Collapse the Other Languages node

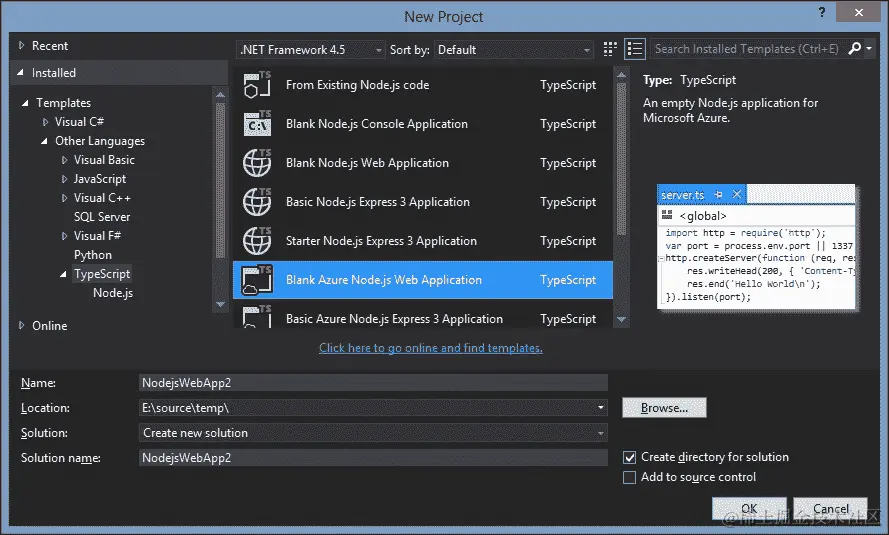(x=44, y=141)
